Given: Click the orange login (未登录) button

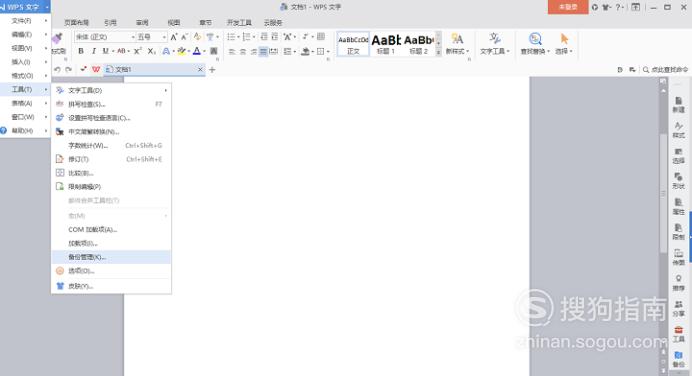Looking at the screenshot, I should click(568, 7).
